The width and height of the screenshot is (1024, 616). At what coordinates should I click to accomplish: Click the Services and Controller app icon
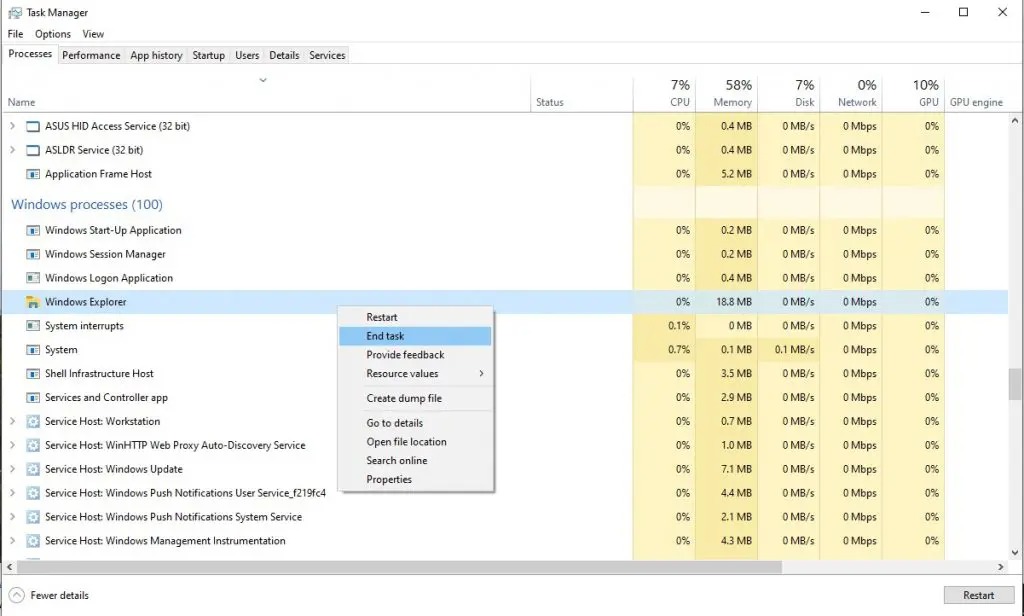tap(33, 398)
